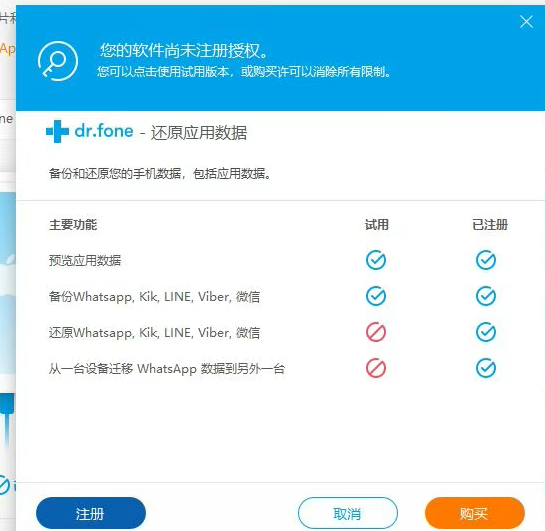The width and height of the screenshot is (545, 531).
Task: Click the 取消 cancel button
Action: (348, 513)
